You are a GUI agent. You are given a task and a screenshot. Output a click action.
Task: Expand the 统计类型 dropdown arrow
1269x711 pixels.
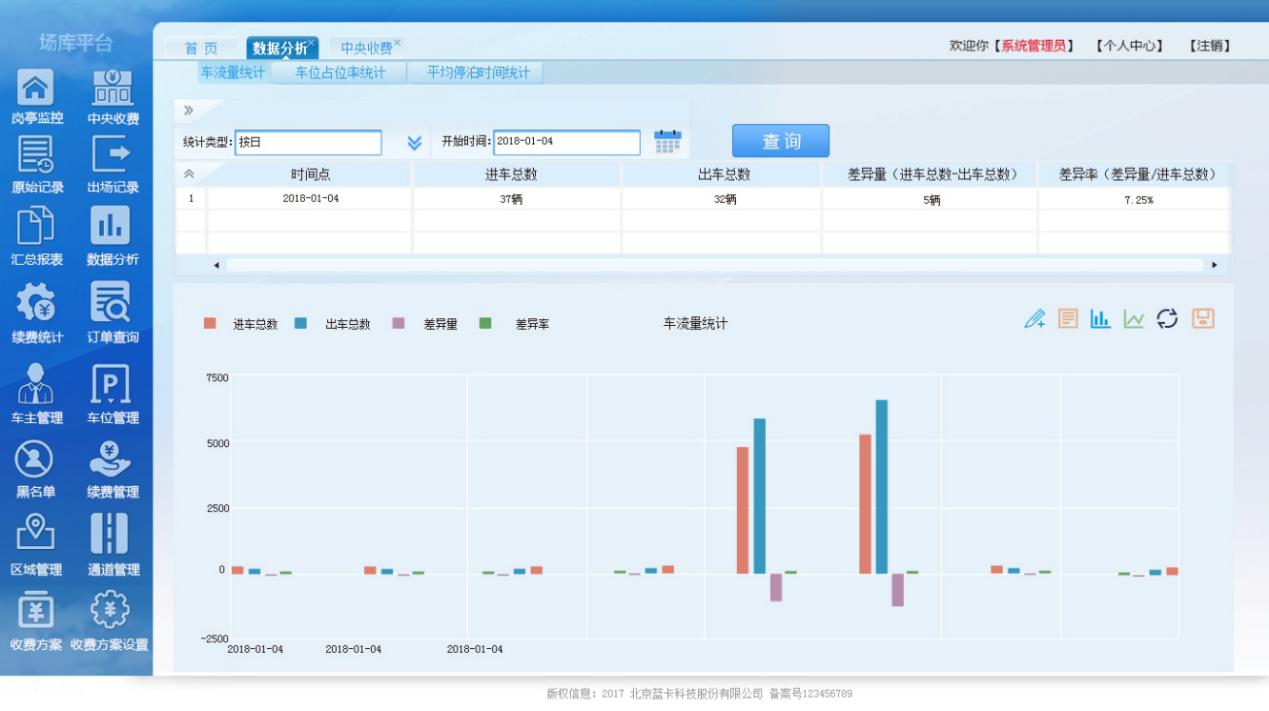[x=414, y=143]
